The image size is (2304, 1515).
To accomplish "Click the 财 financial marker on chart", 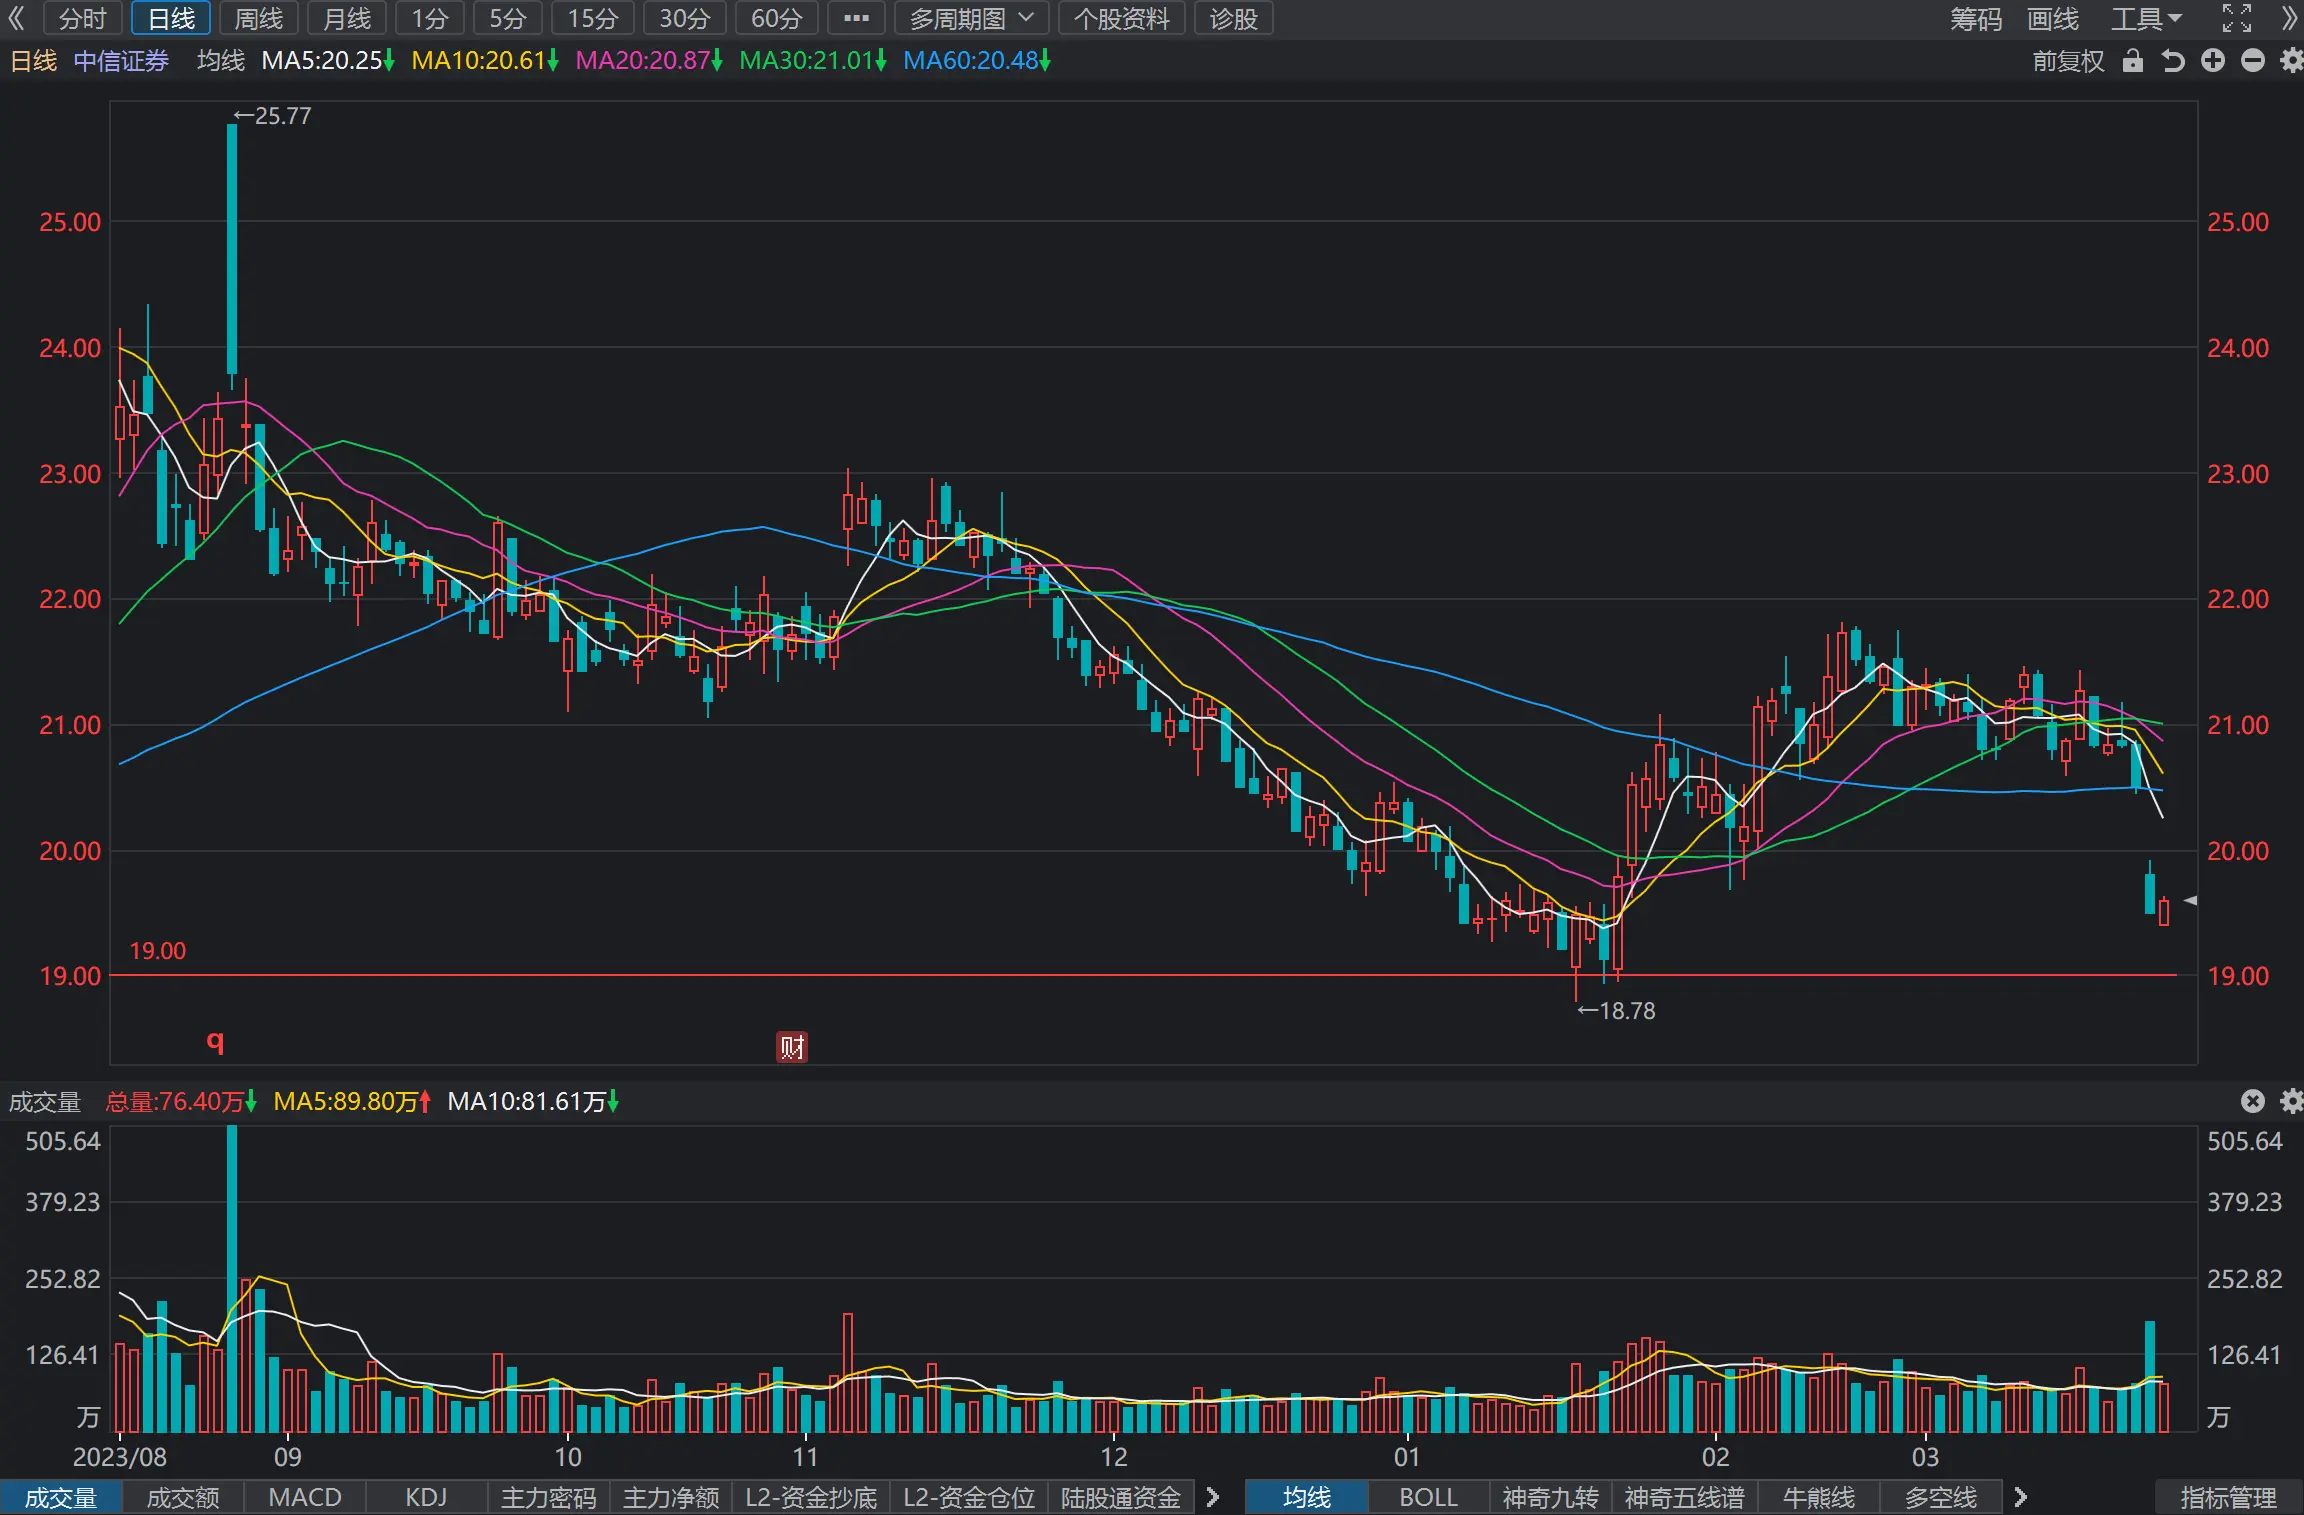I will click(792, 1047).
